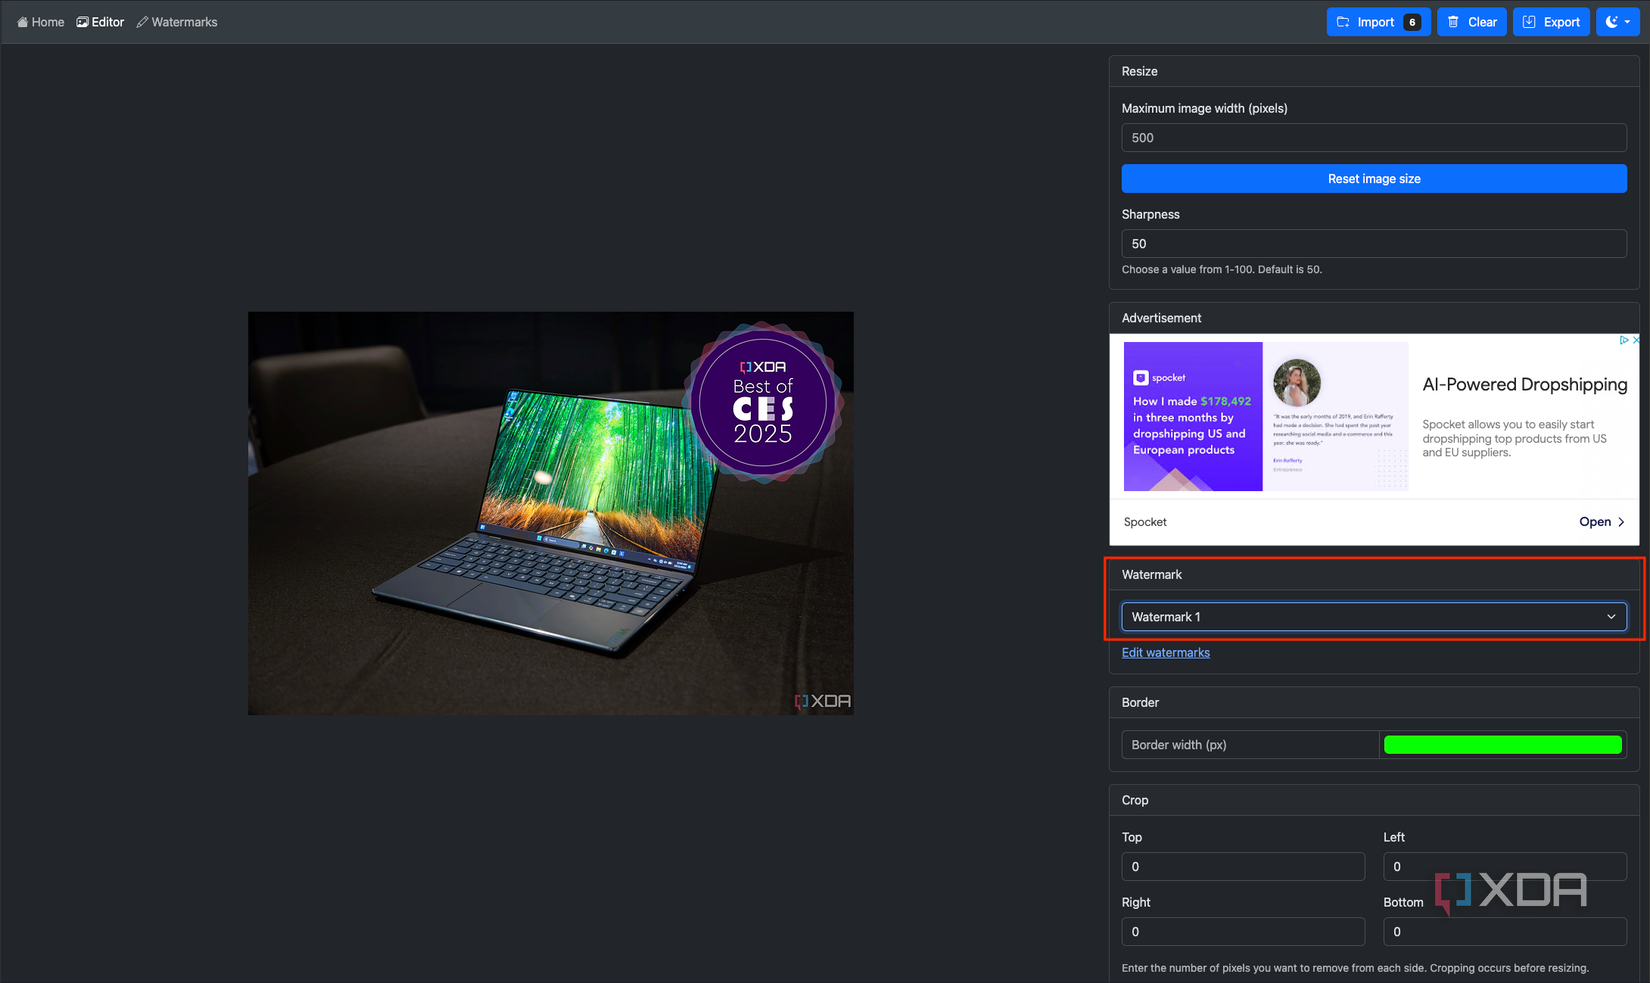Export the edited images
Screen dimensions: 1650x983
1551,22
